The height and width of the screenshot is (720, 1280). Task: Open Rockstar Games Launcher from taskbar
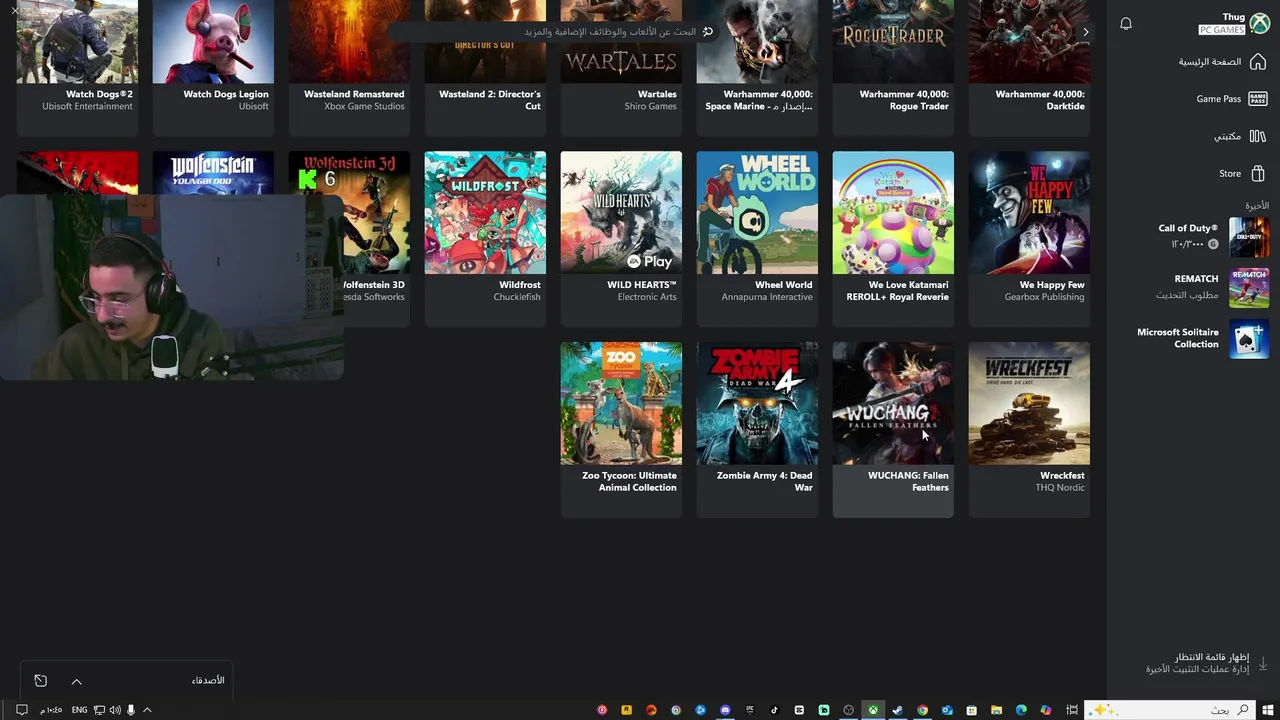627,710
